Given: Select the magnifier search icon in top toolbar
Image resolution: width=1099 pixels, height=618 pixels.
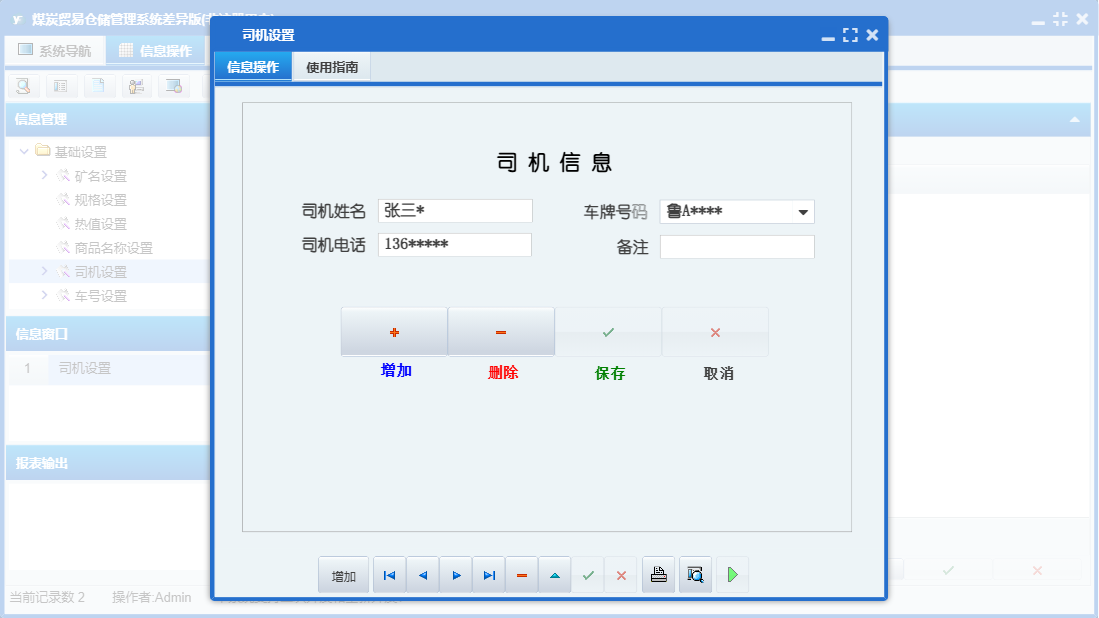Looking at the screenshot, I should coord(22,86).
